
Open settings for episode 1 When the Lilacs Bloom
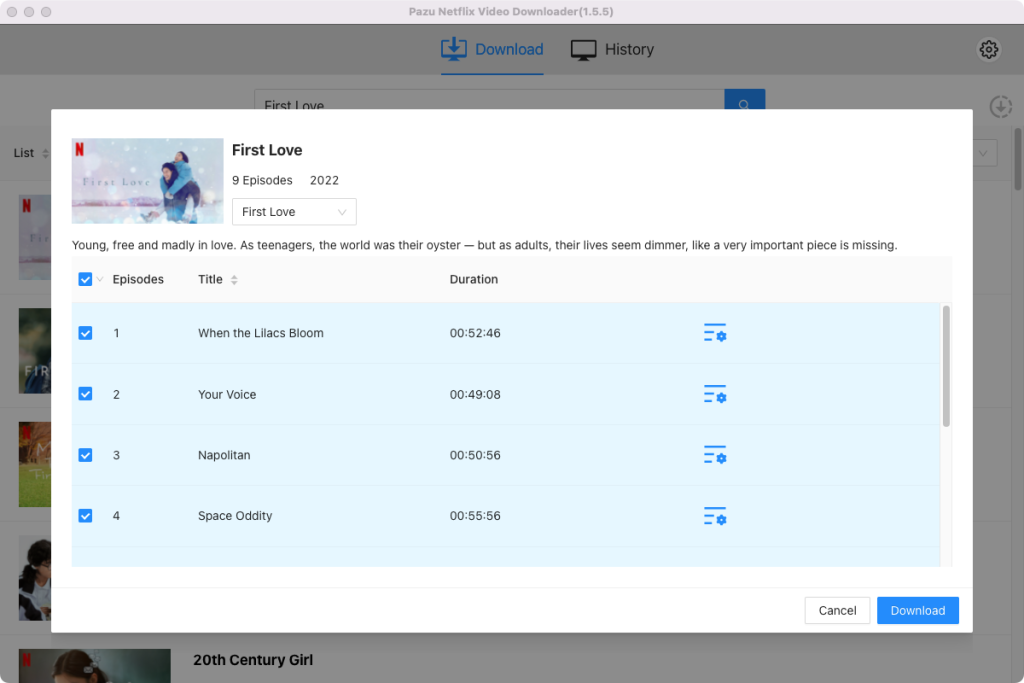(715, 333)
